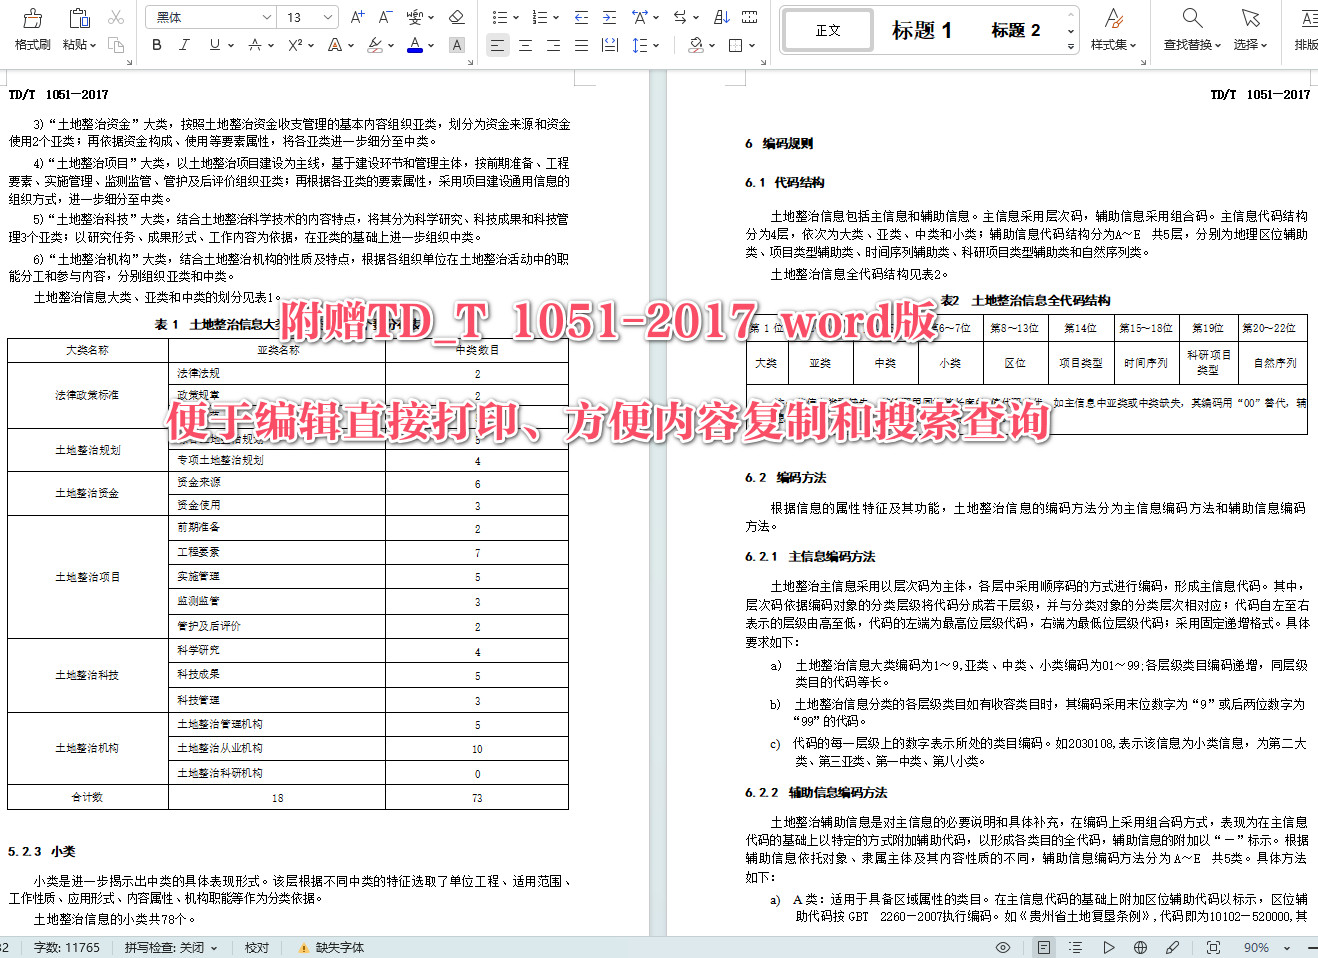Click the cut (scissors) icon

(116, 17)
